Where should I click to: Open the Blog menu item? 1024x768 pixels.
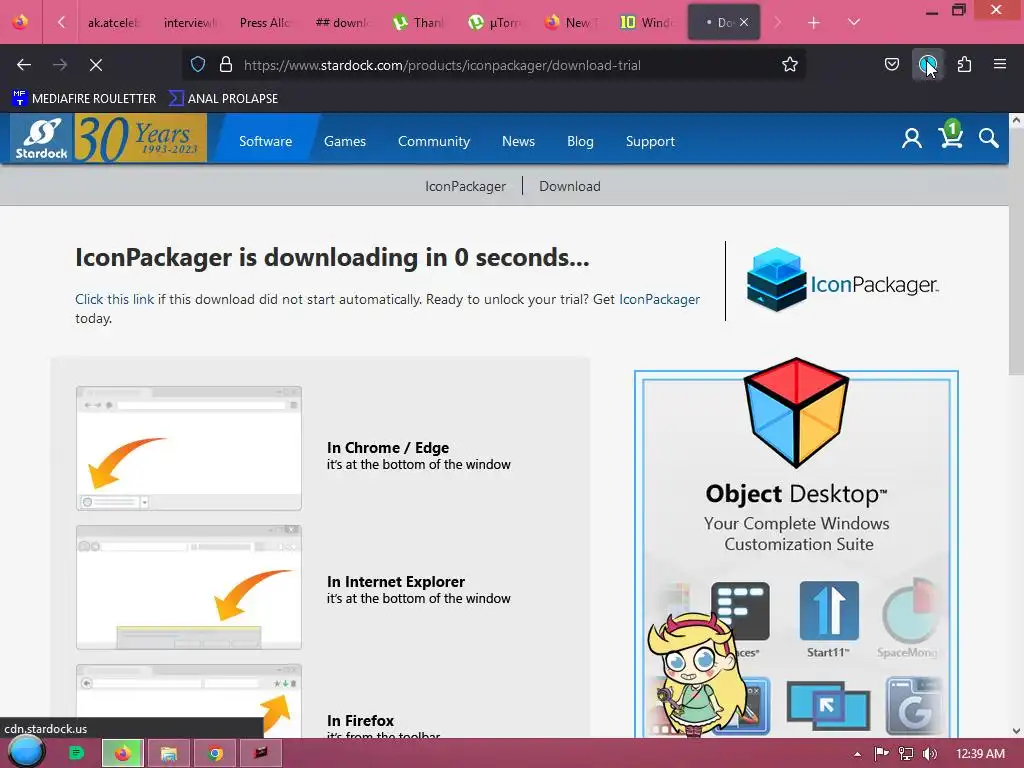tap(580, 141)
